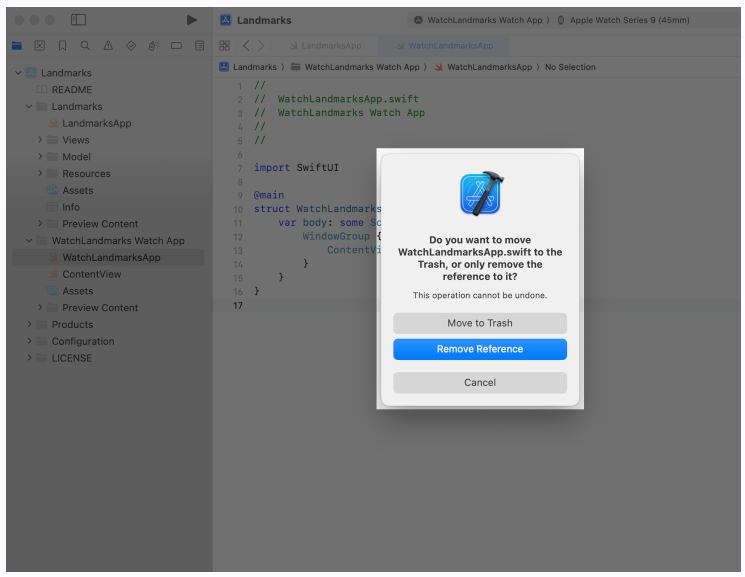
Task: Open the Project navigator folder icon
Action: point(17,46)
